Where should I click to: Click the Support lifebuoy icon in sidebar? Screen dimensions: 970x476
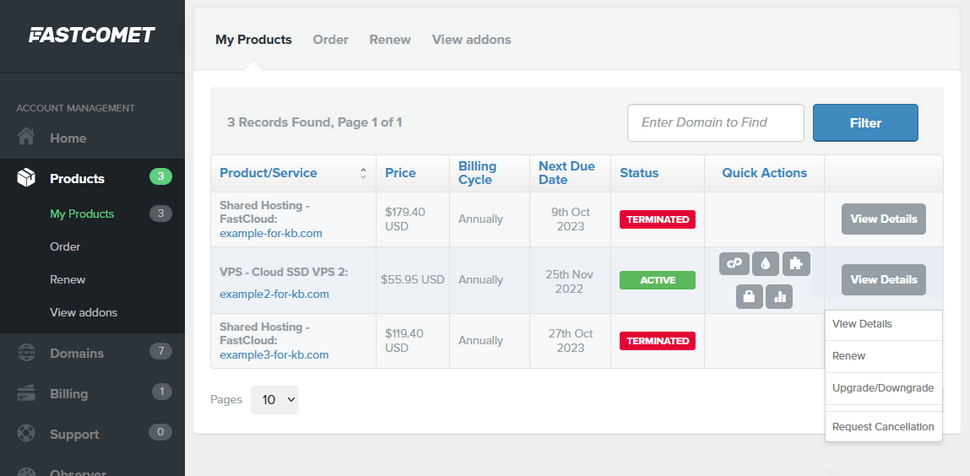pos(26,433)
